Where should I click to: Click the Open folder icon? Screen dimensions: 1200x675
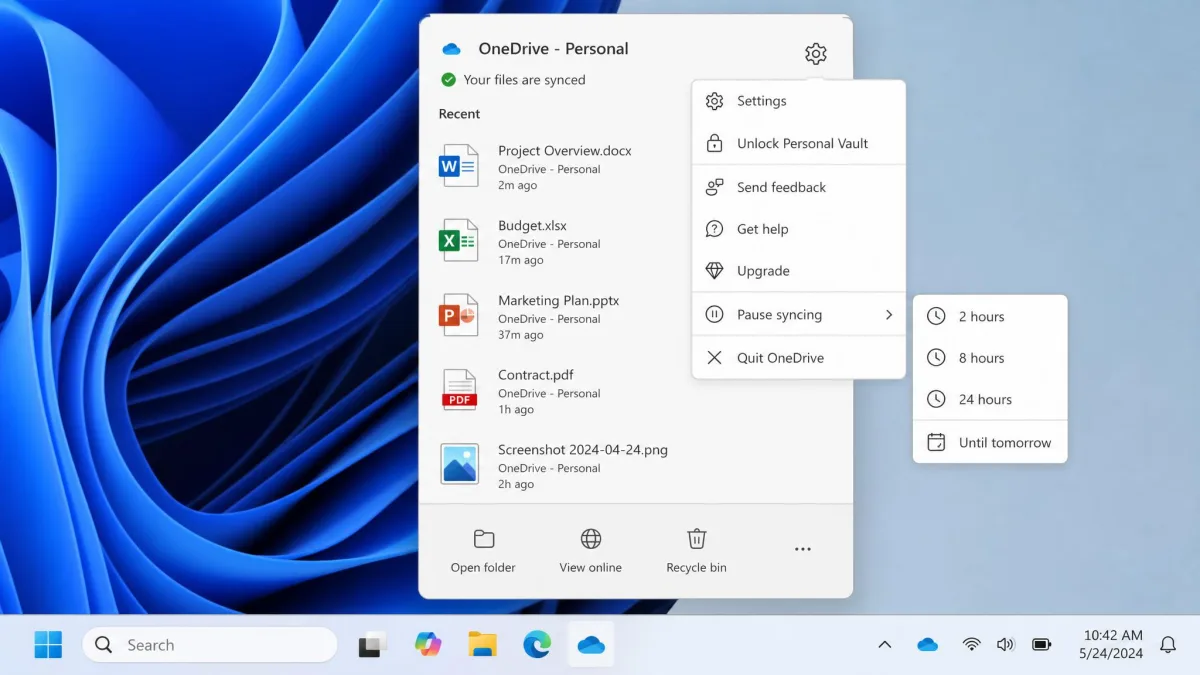point(484,539)
